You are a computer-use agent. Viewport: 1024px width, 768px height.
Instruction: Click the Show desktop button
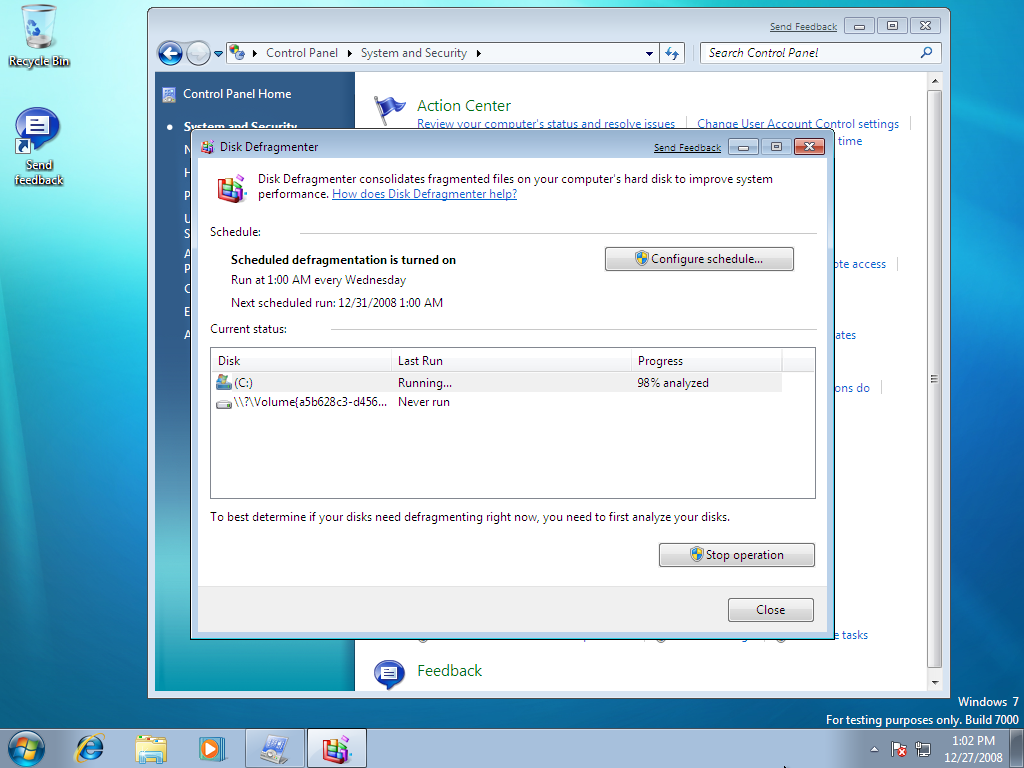(1017, 748)
